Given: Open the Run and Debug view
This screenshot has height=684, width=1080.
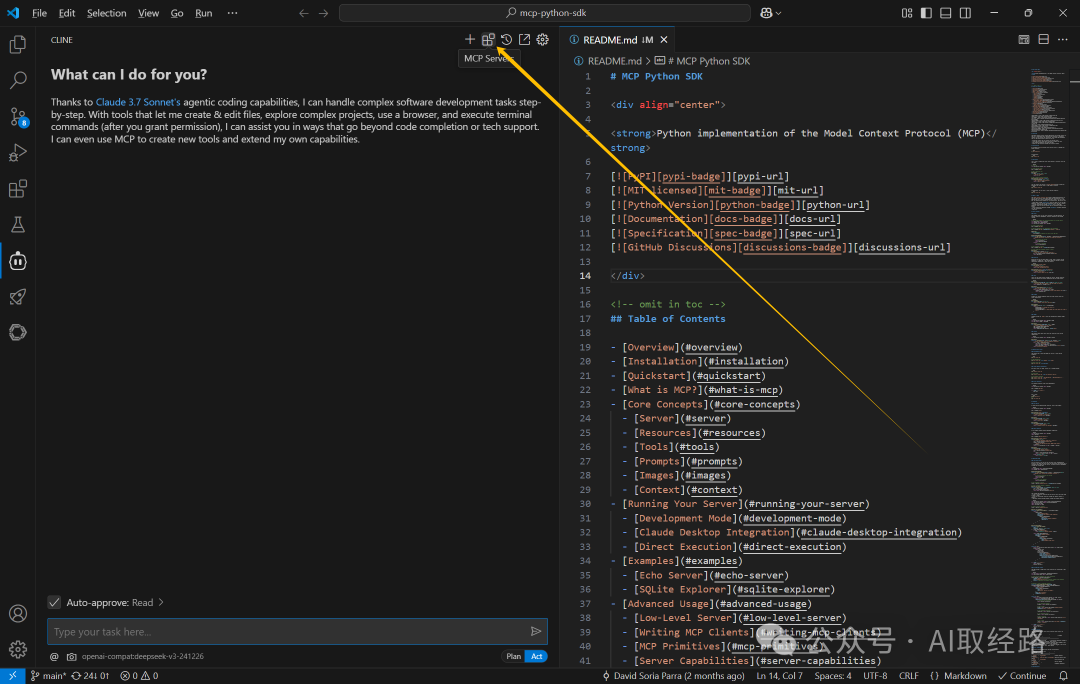Looking at the screenshot, I should [x=18, y=153].
